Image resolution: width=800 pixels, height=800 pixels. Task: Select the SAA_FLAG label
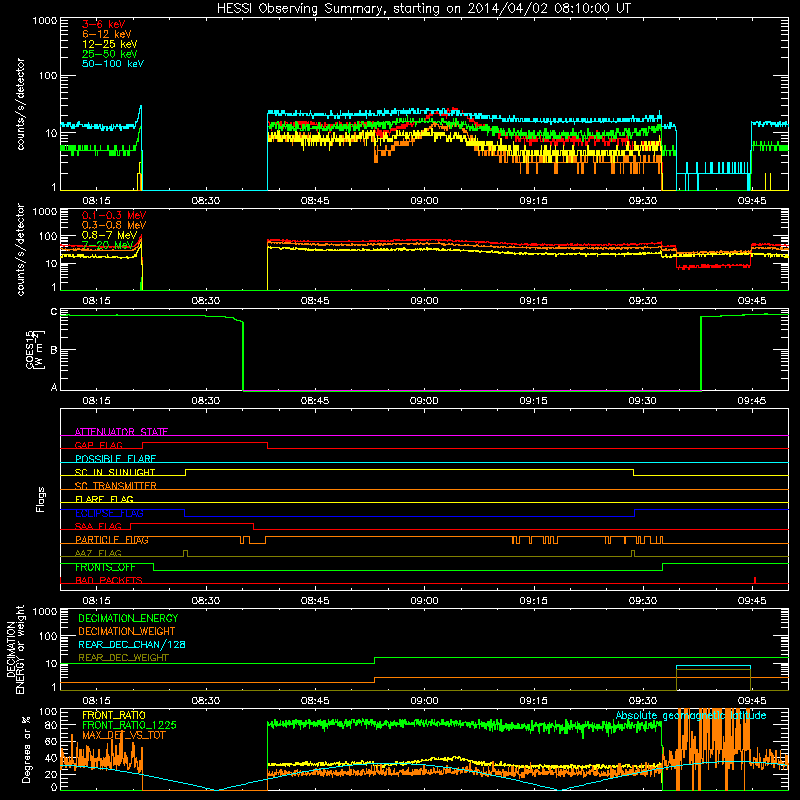click(x=98, y=526)
